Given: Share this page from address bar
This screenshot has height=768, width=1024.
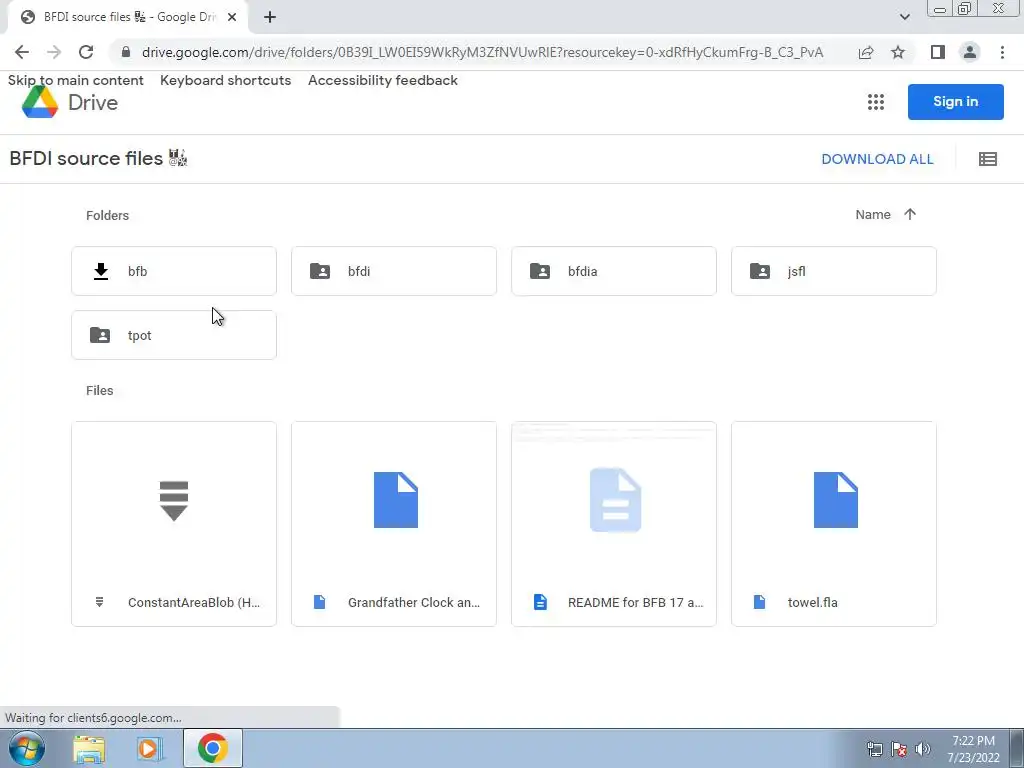Looking at the screenshot, I should 866,52.
